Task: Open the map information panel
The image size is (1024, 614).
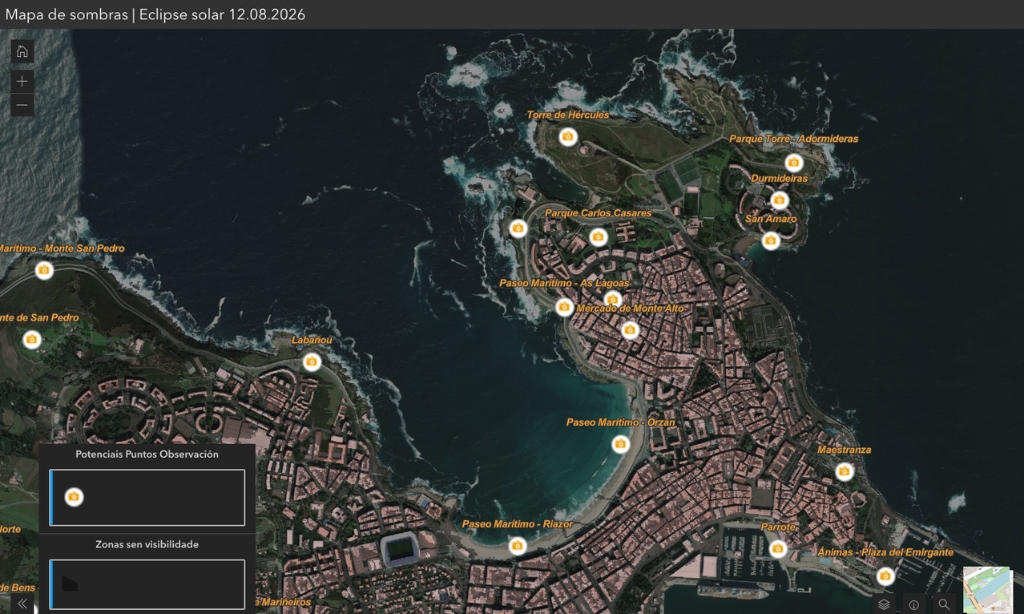Action: [913, 604]
